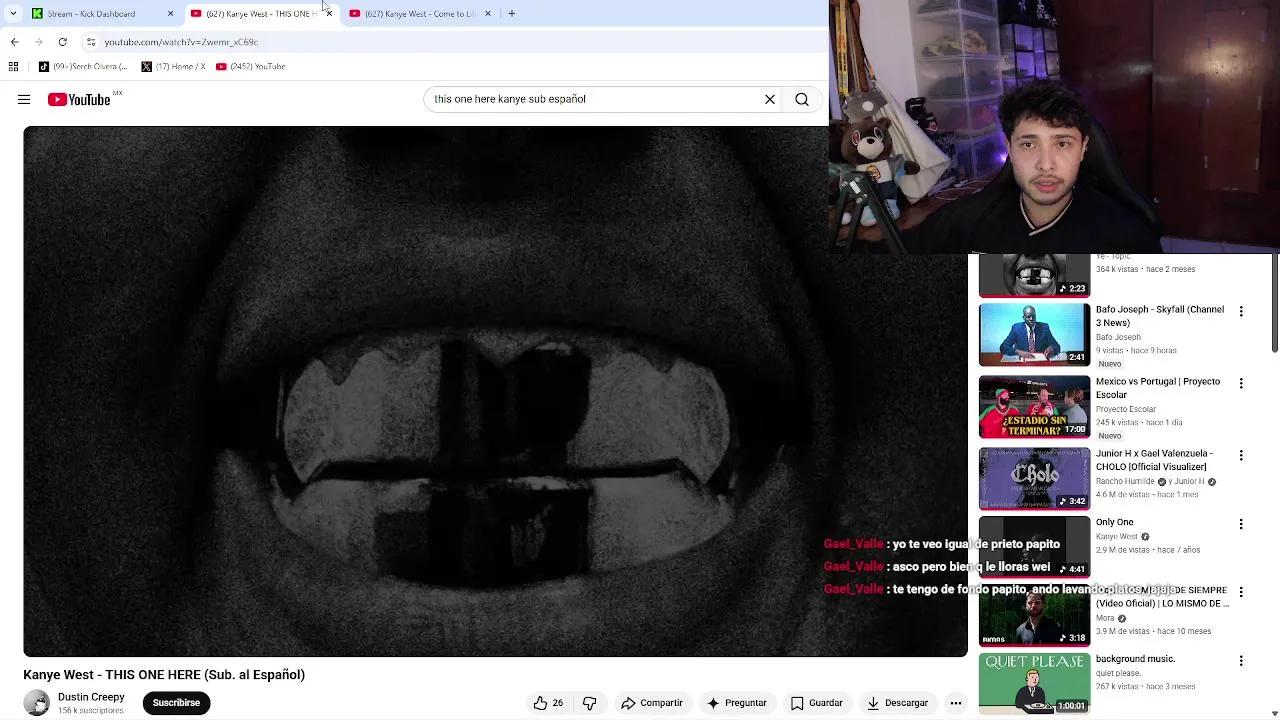View site information icon in address bar
The width and height of the screenshot is (1280, 720).
click(x=90, y=42)
